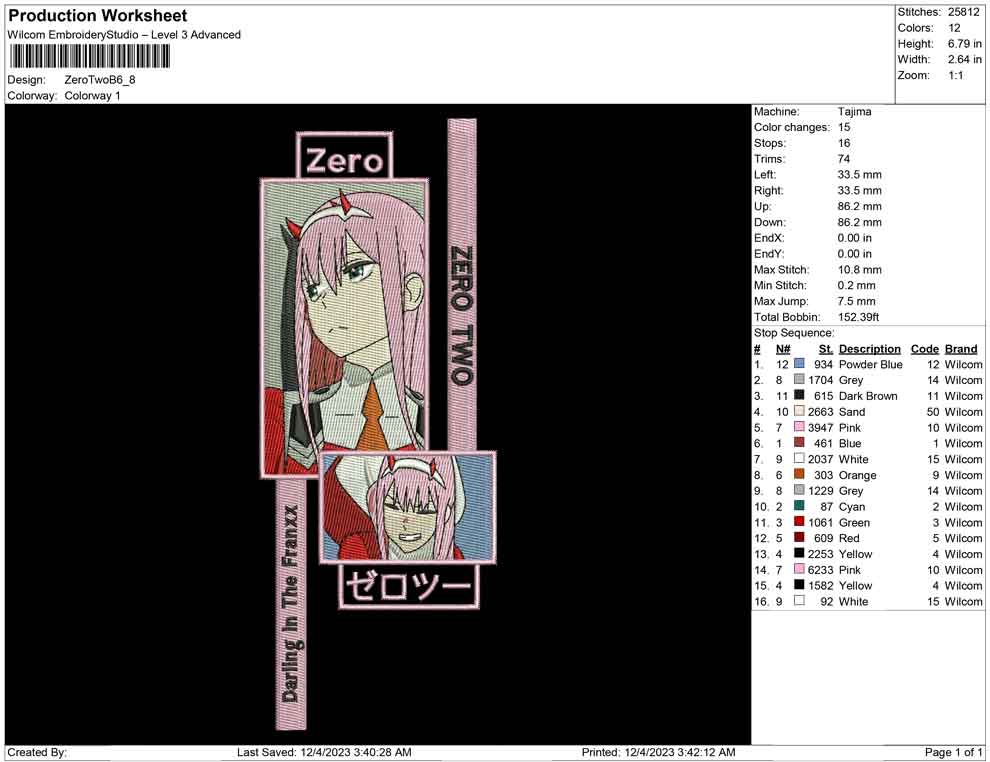Click the smaller lower character portrait panel

[x=407, y=508]
